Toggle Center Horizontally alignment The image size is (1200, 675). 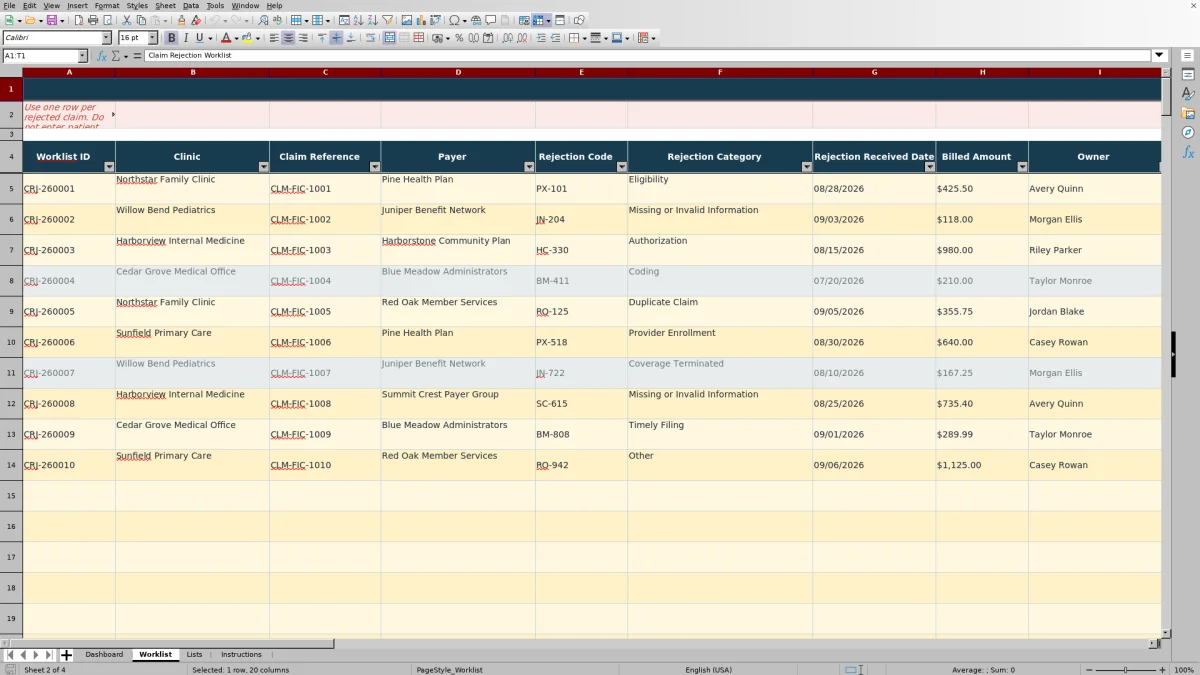point(288,38)
